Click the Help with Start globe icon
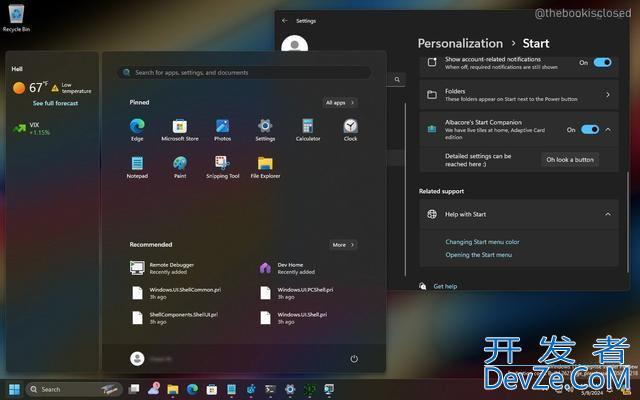Viewport: 640px width, 400px height. (432, 214)
